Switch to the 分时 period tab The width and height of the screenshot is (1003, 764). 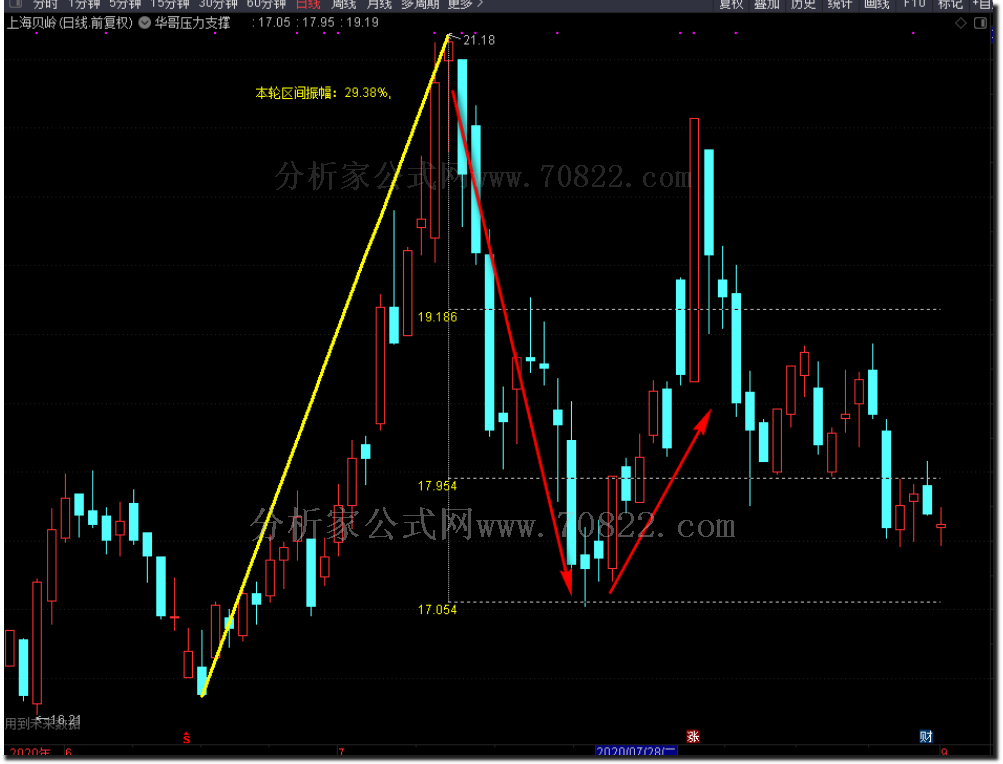[45, 4]
